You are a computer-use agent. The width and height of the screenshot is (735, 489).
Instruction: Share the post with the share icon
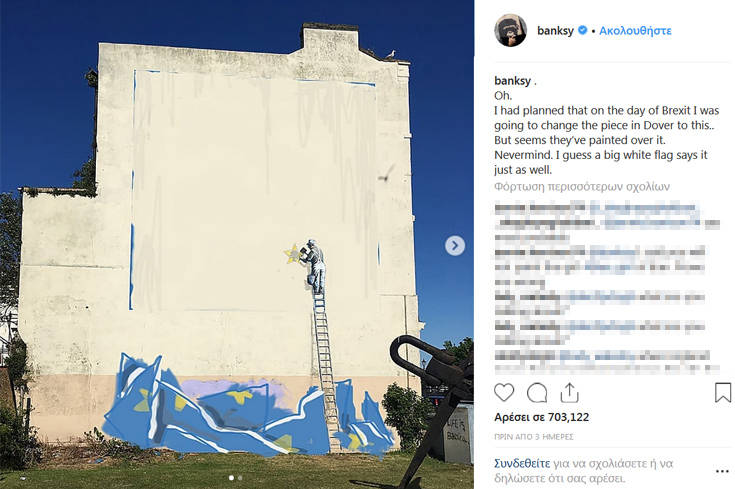tap(569, 392)
